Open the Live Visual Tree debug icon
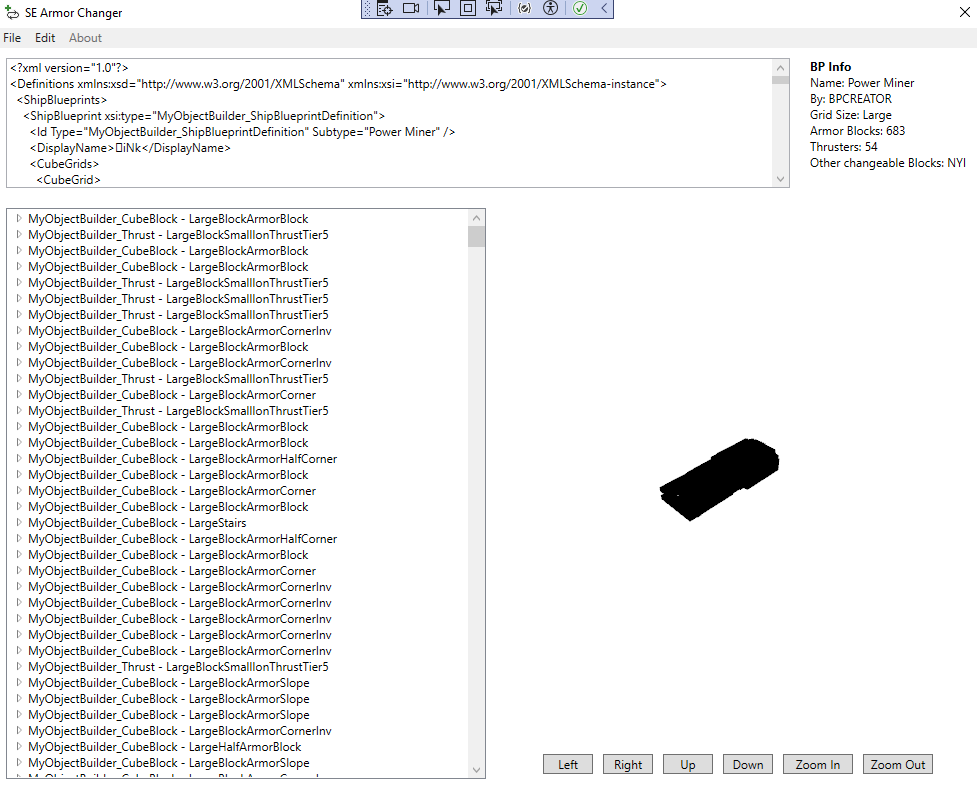This screenshot has width=977, height=786. 384,8
